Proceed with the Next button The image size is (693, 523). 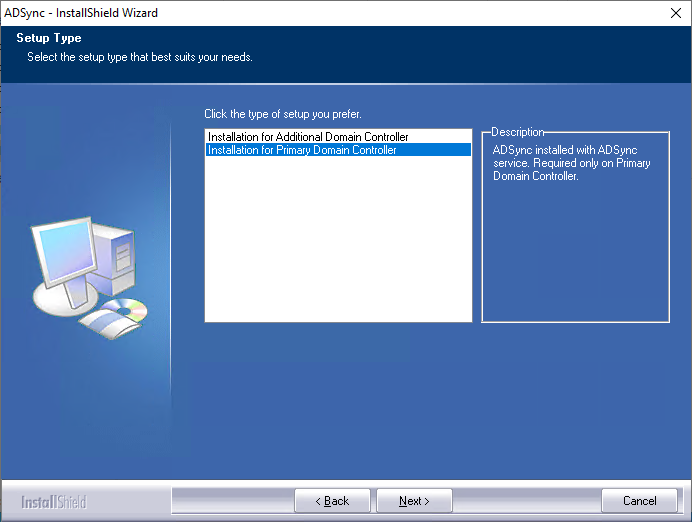(x=414, y=501)
